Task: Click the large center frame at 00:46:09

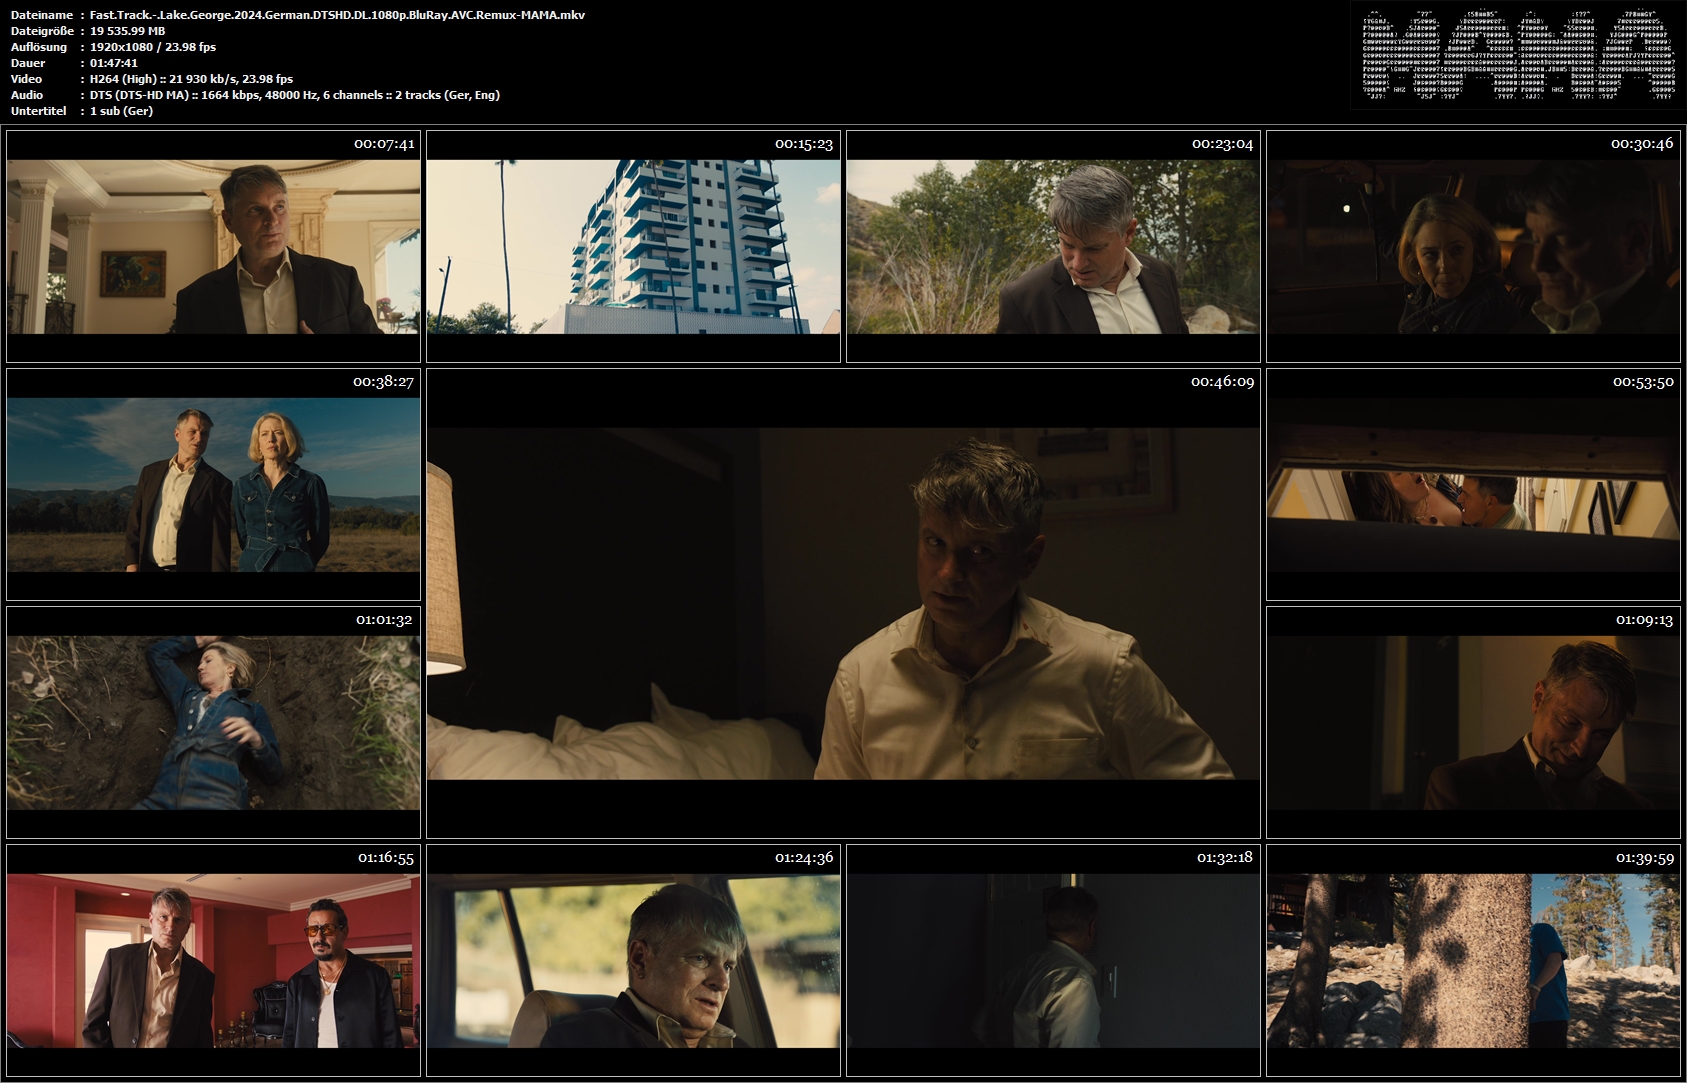Action: (x=843, y=603)
